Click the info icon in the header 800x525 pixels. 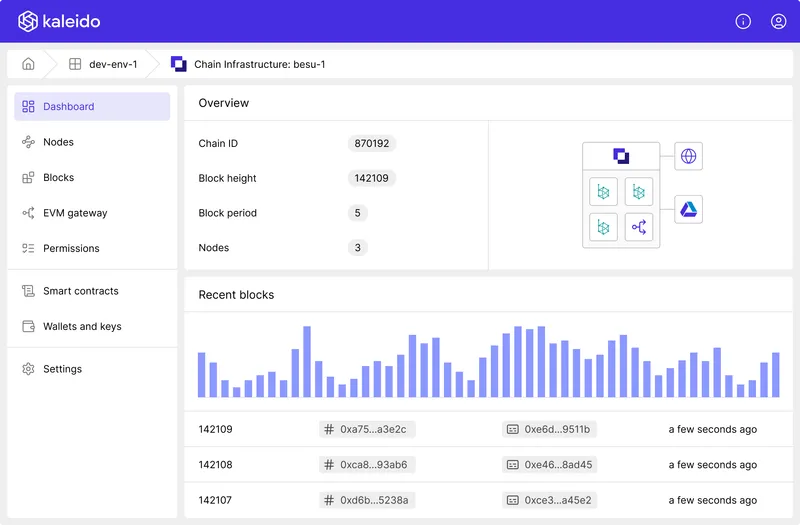click(x=743, y=21)
